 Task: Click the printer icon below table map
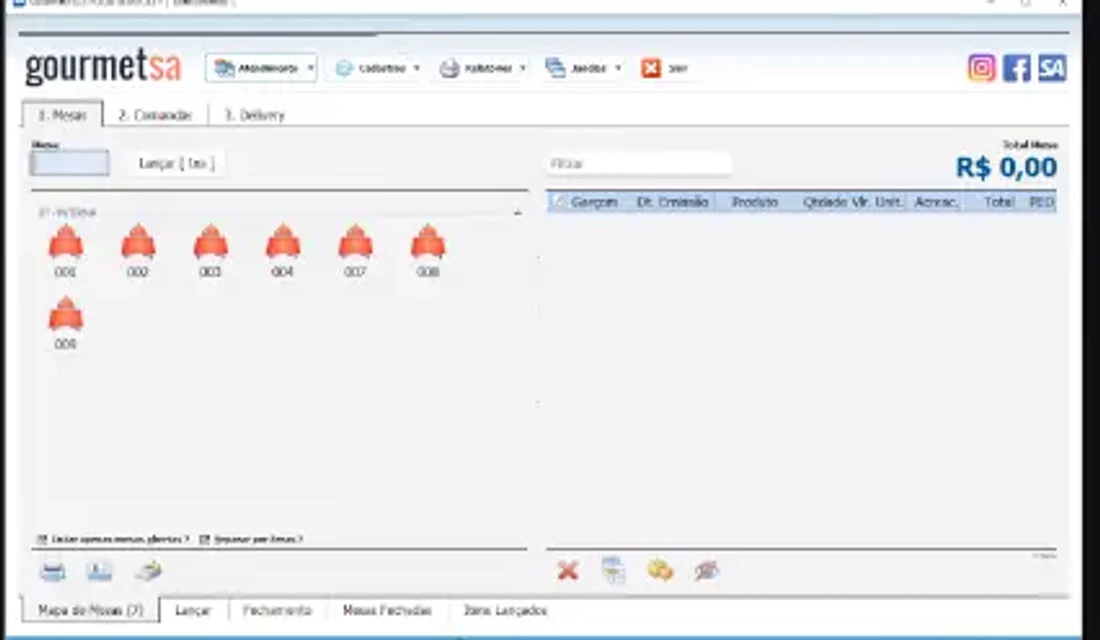coord(53,571)
